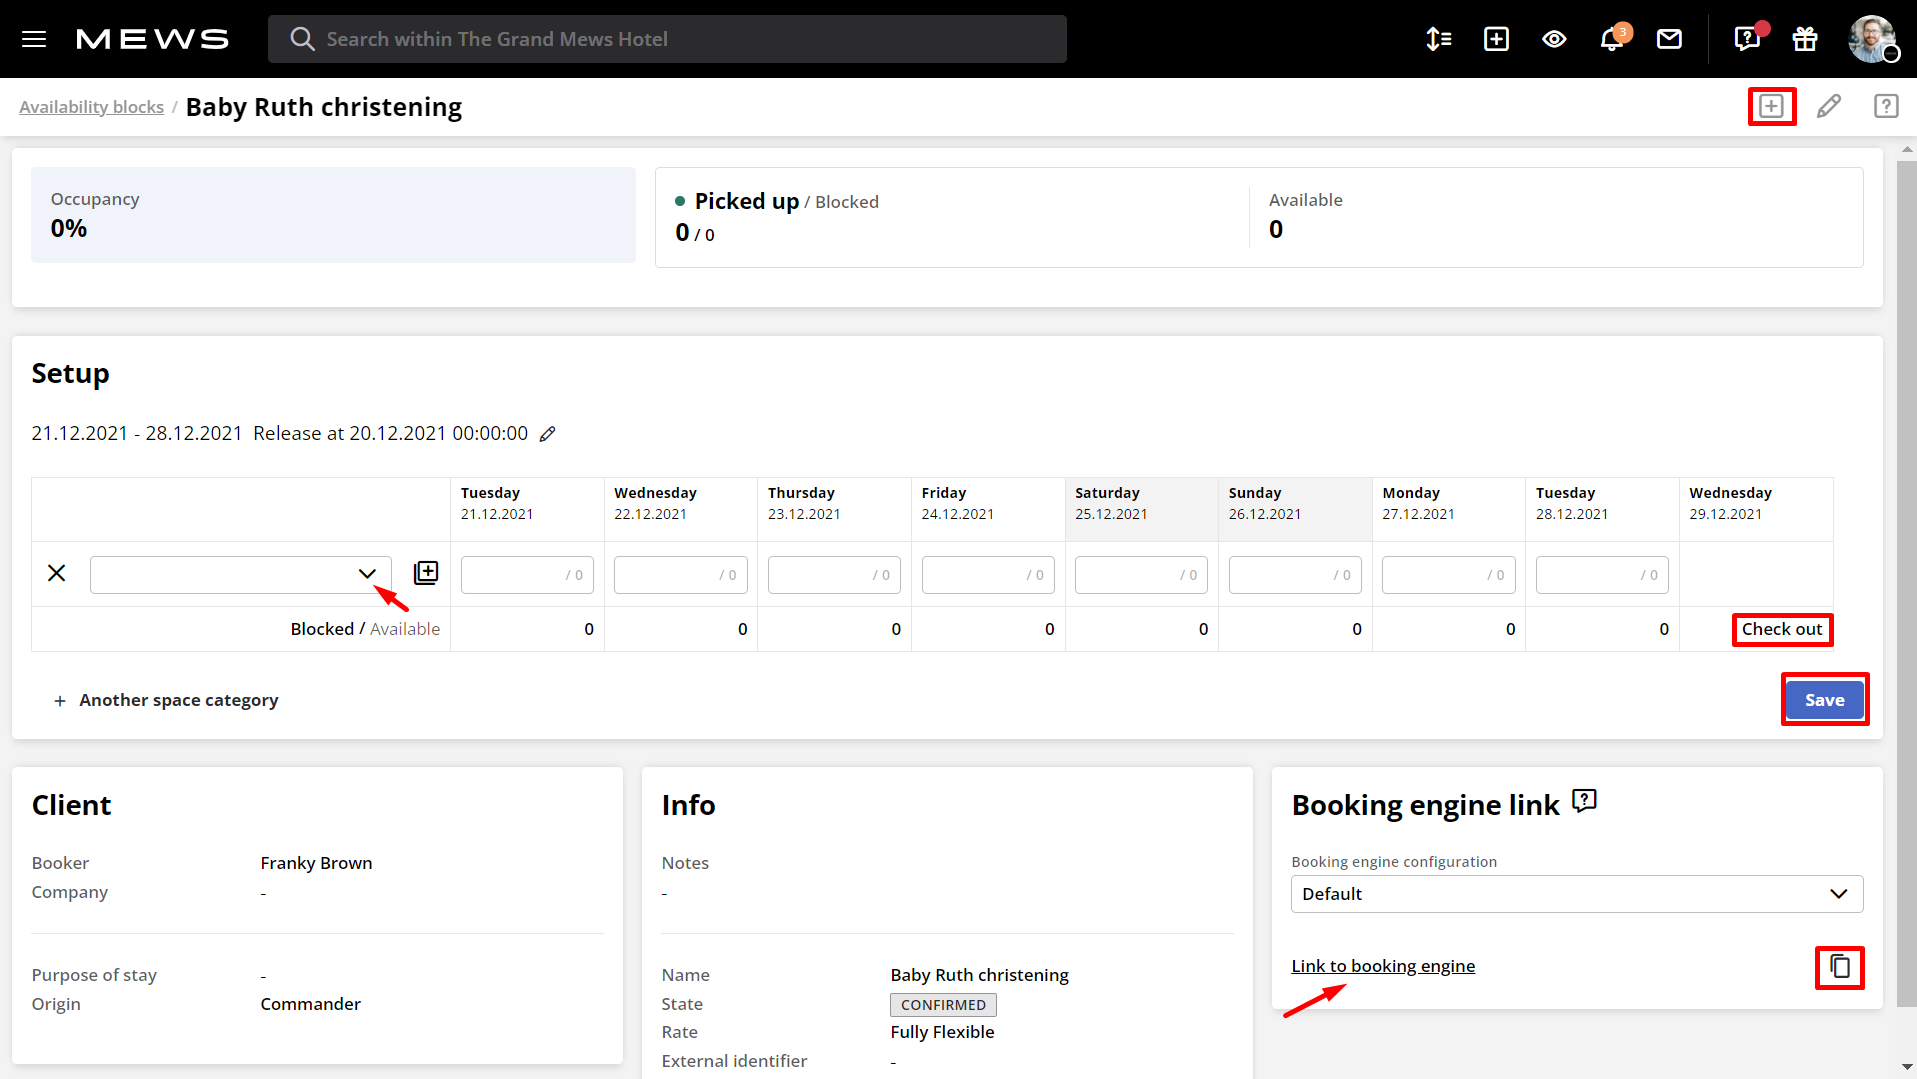The image size is (1917, 1079).
Task: Click the Save button
Action: point(1824,699)
